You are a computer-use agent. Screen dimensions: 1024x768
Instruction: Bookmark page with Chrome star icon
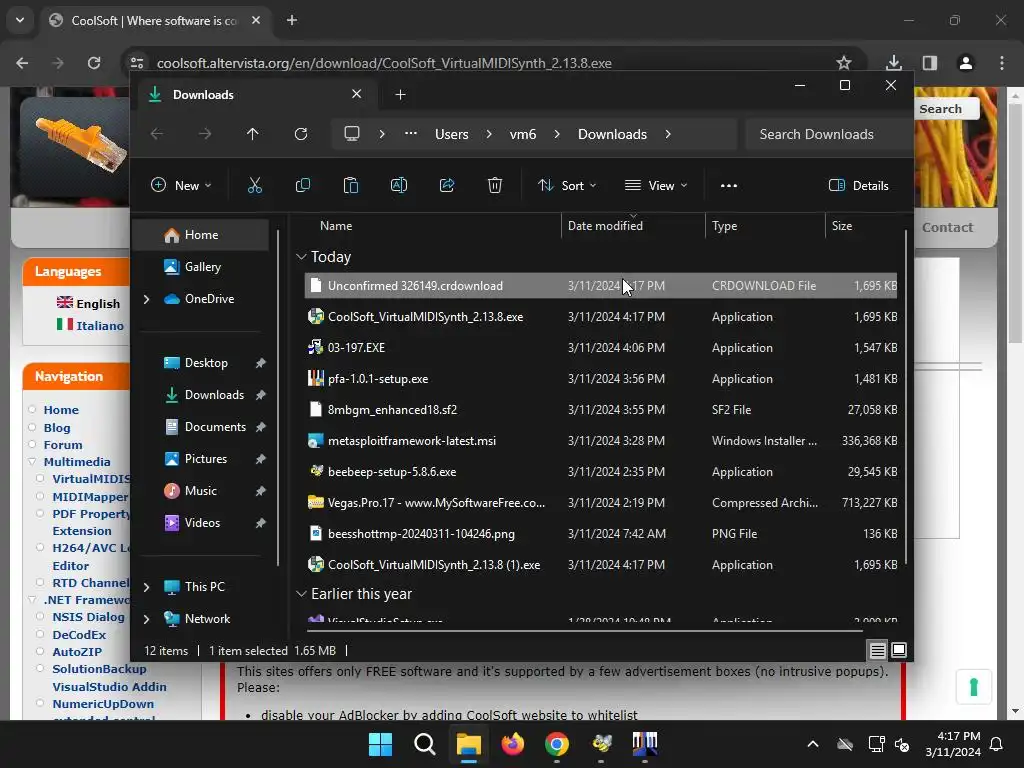844,63
